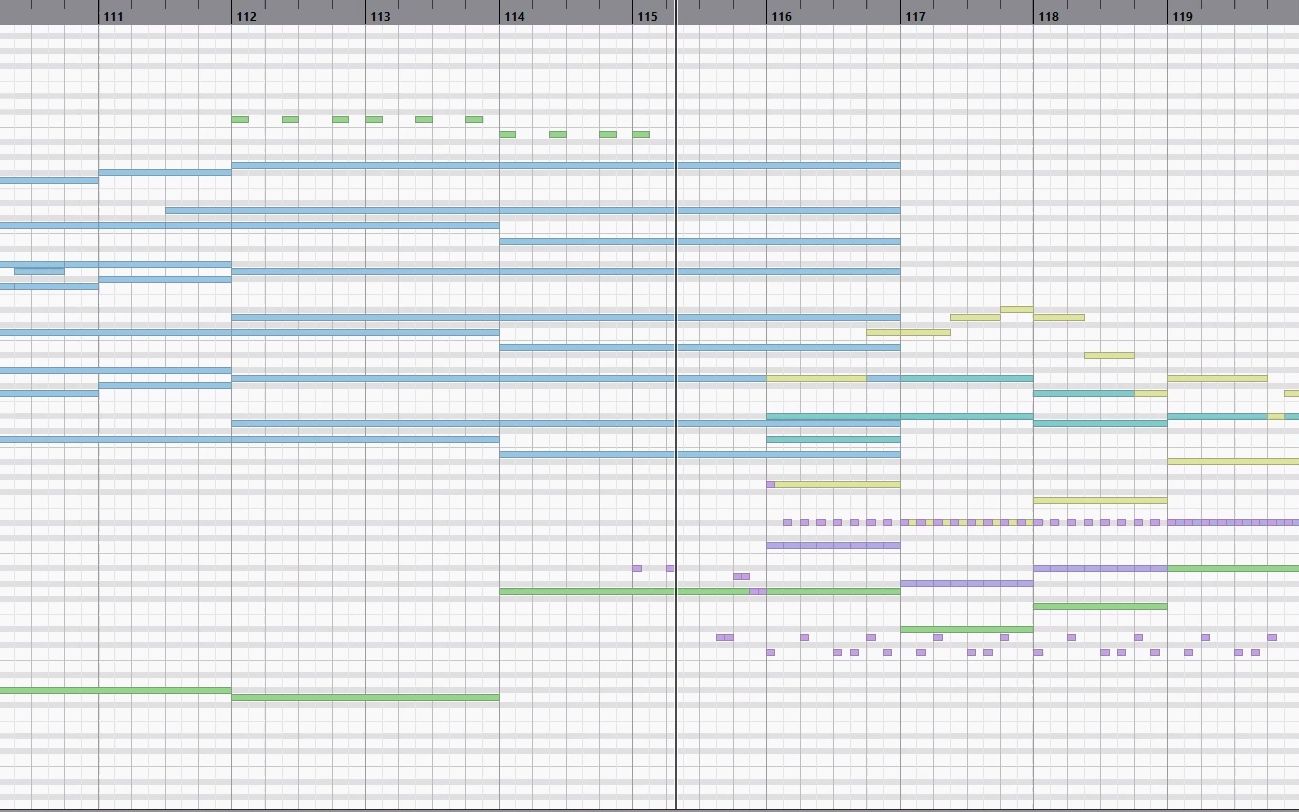This screenshot has height=812, width=1299.
Task: Select the lowest teal note in bar 116
Action: (833, 439)
